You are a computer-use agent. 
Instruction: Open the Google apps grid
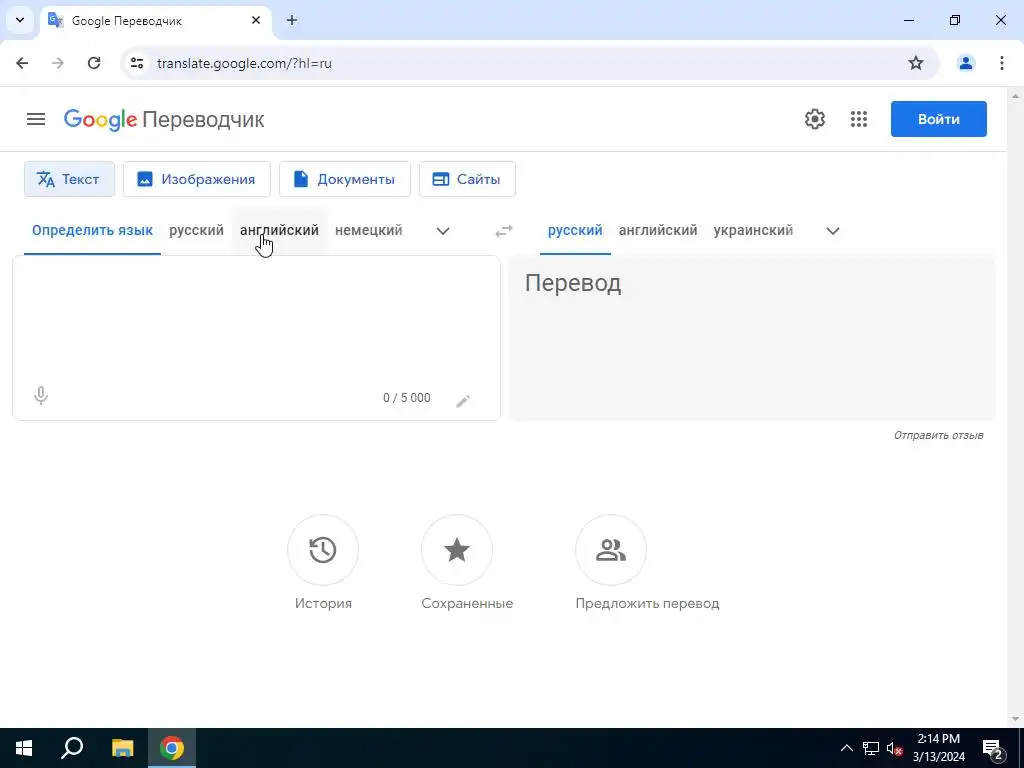click(x=859, y=120)
